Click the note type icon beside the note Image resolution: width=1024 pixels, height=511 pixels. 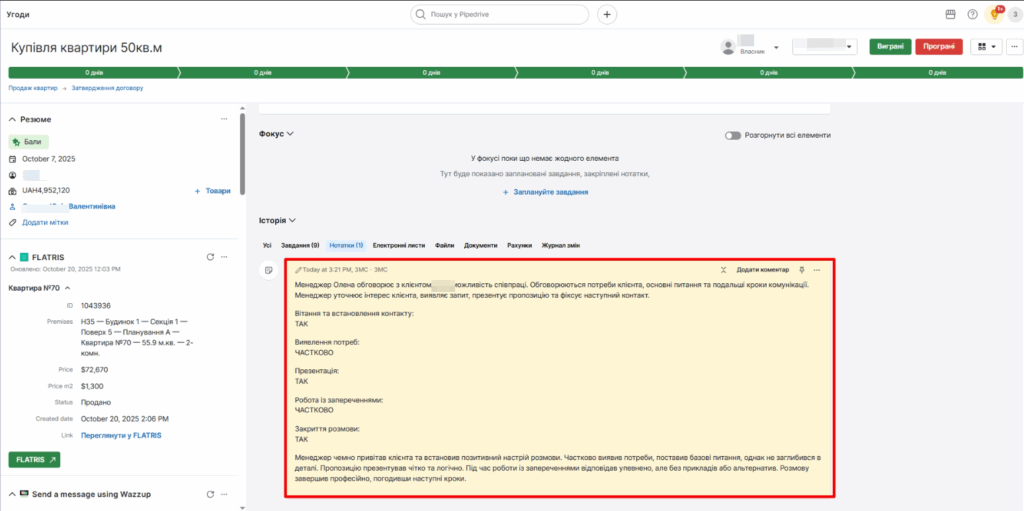click(268, 270)
